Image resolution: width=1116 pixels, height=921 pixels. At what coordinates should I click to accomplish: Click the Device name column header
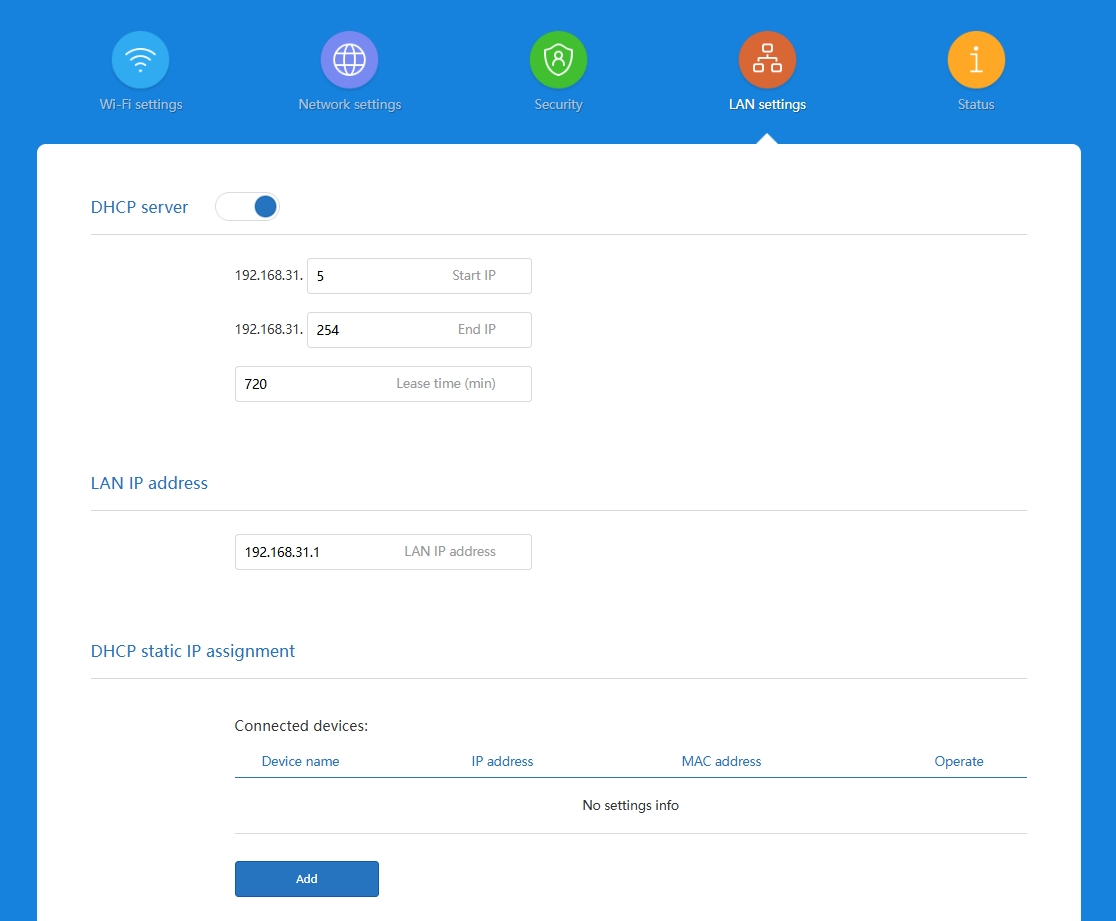click(300, 761)
